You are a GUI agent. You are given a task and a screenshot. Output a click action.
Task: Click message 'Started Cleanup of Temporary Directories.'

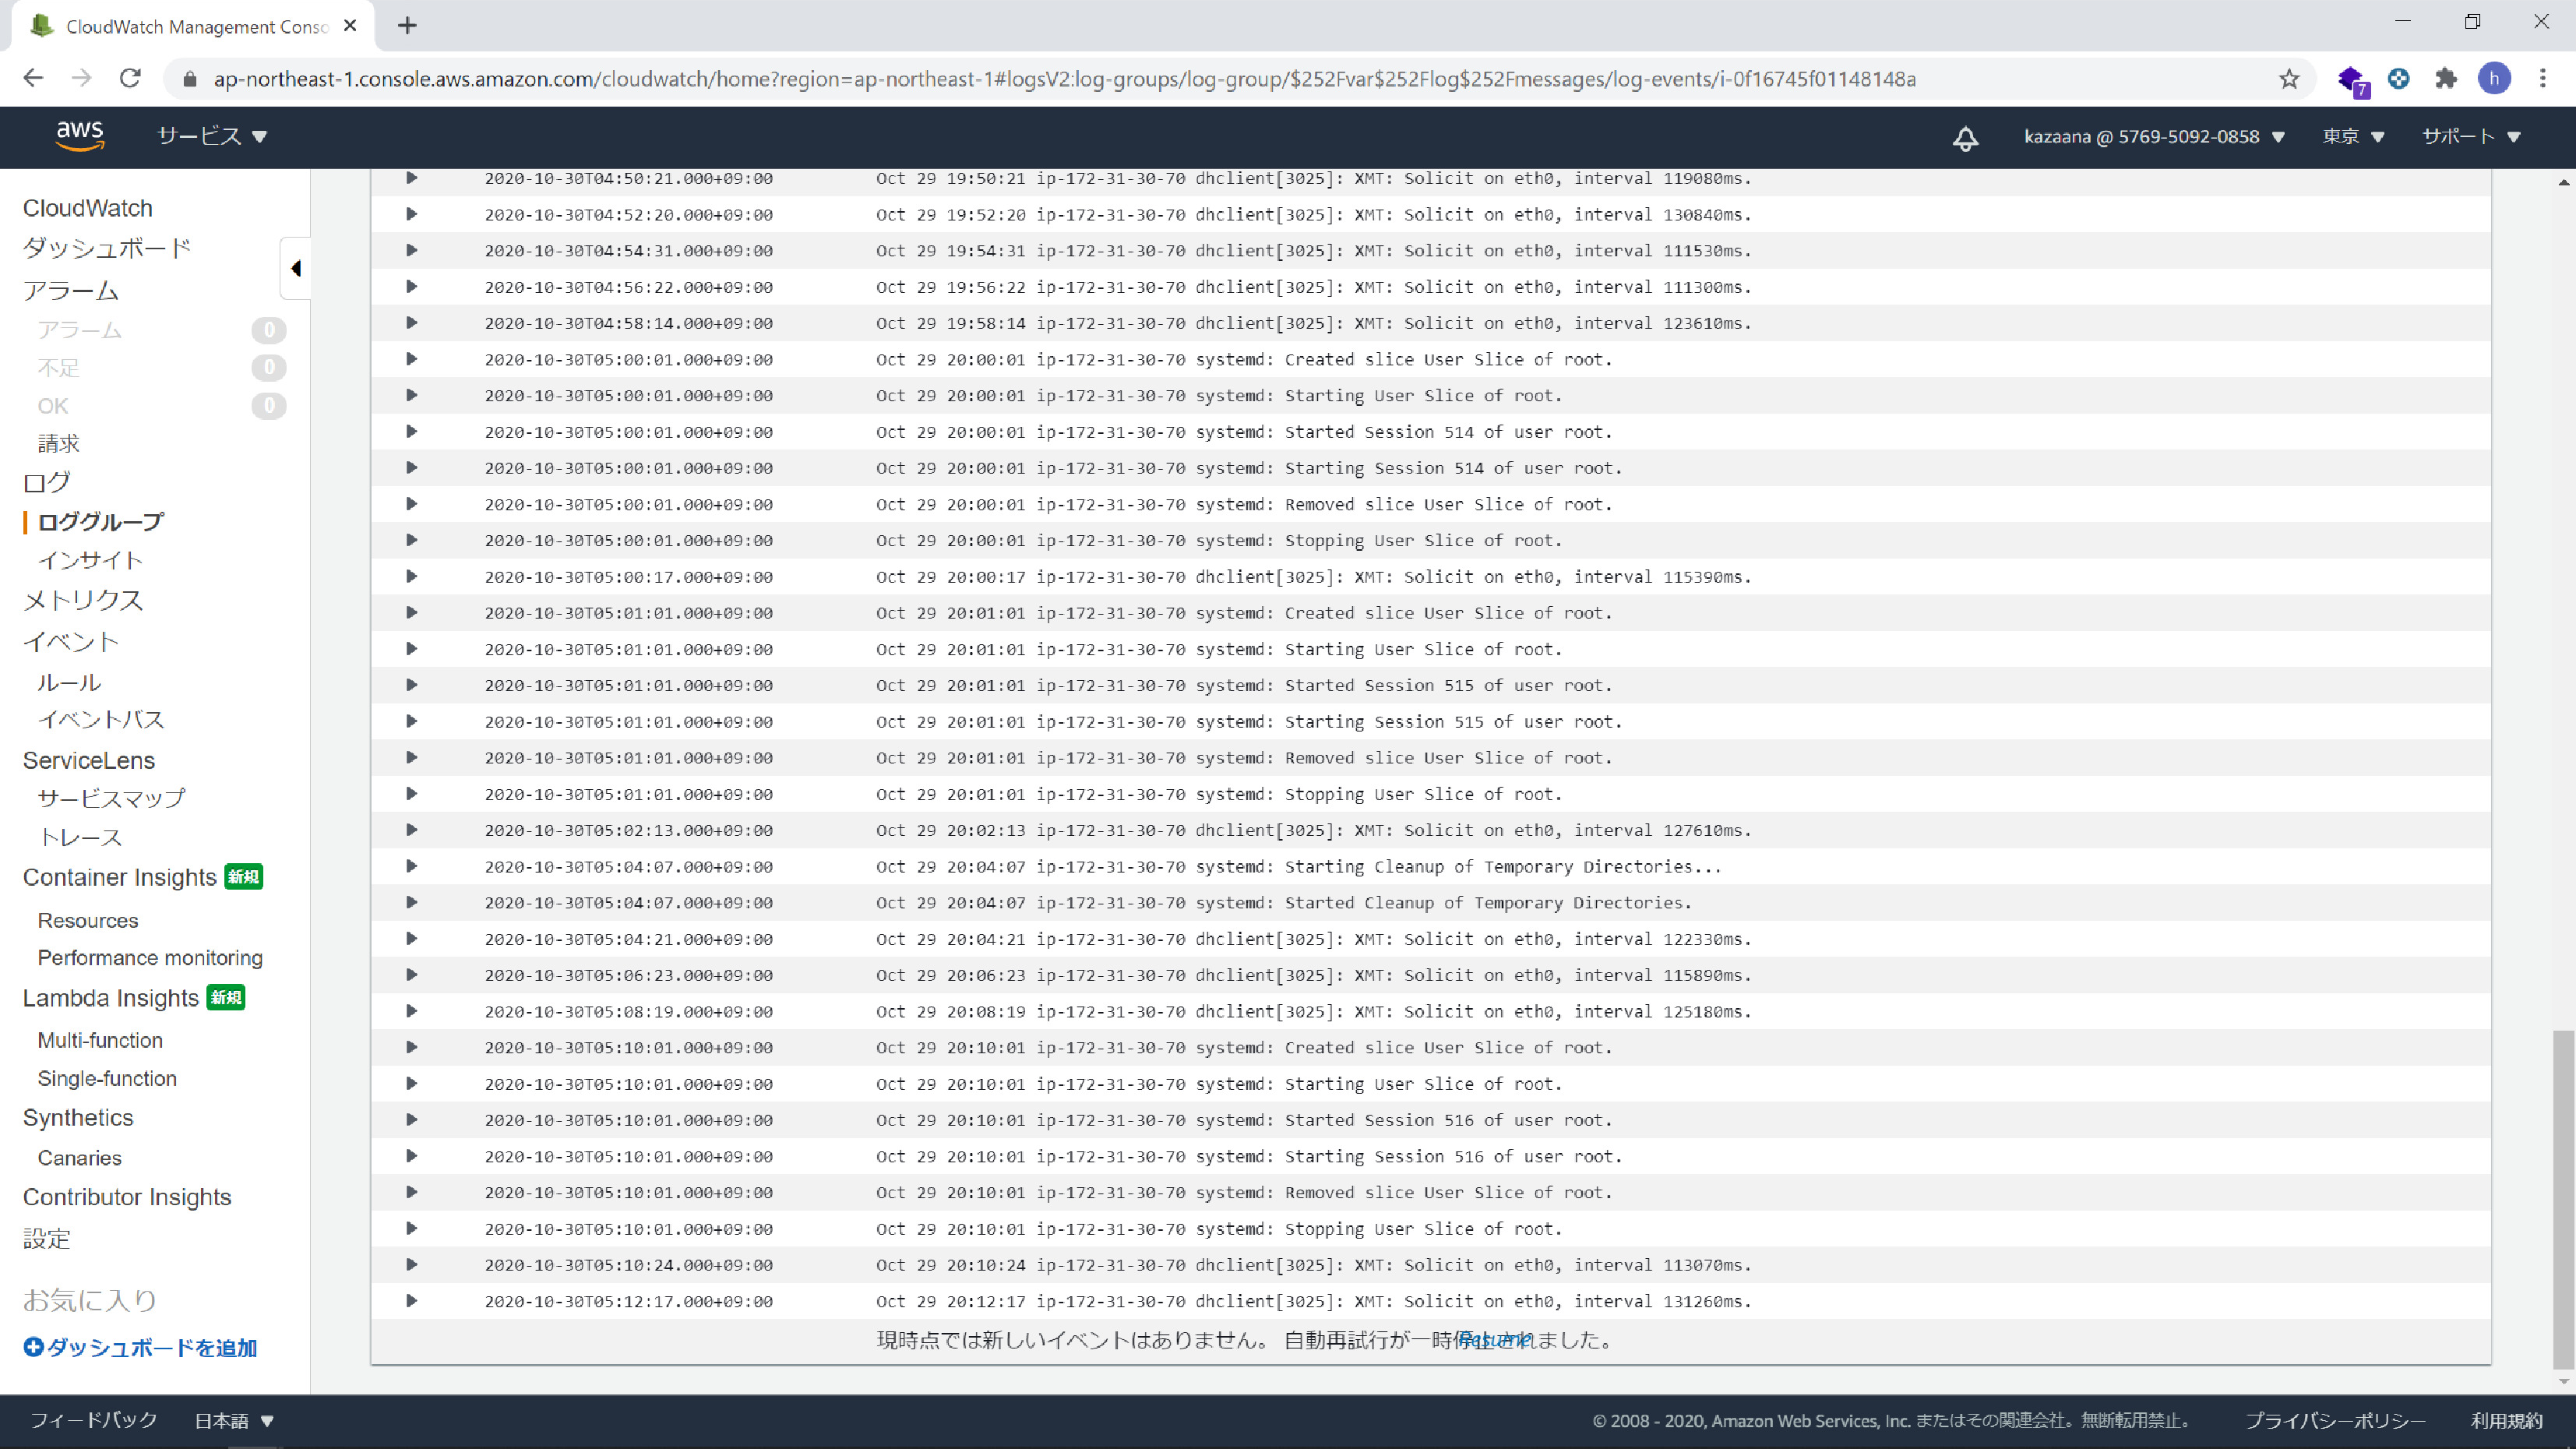[1488, 903]
